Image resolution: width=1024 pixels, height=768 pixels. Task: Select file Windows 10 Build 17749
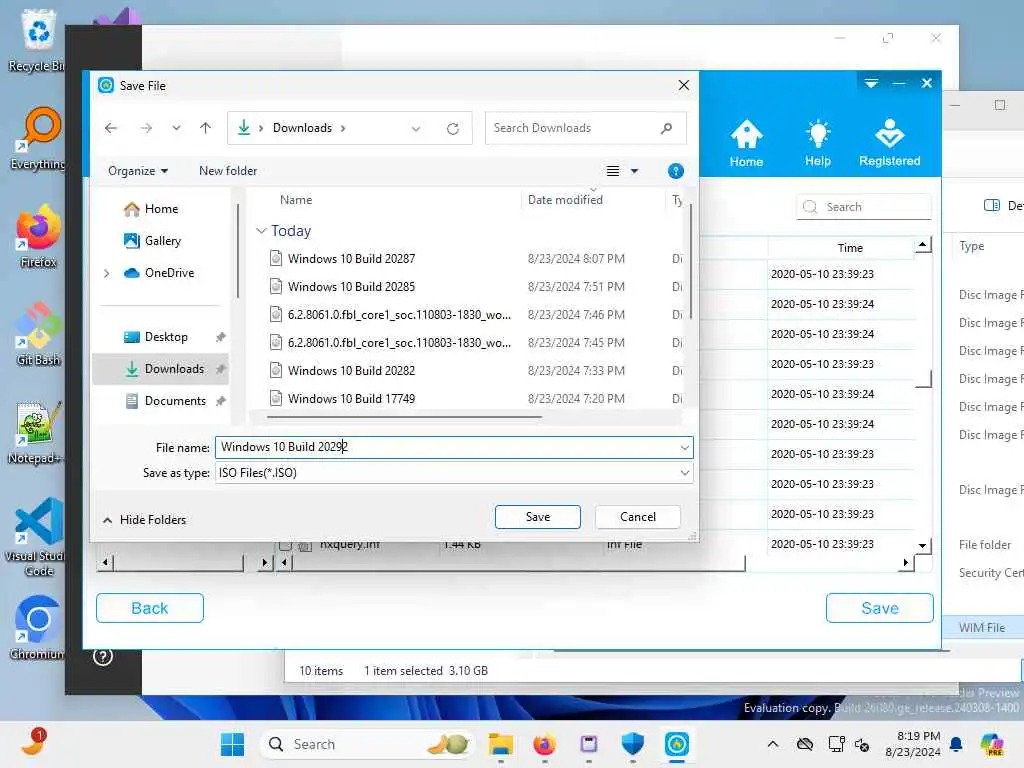point(351,399)
